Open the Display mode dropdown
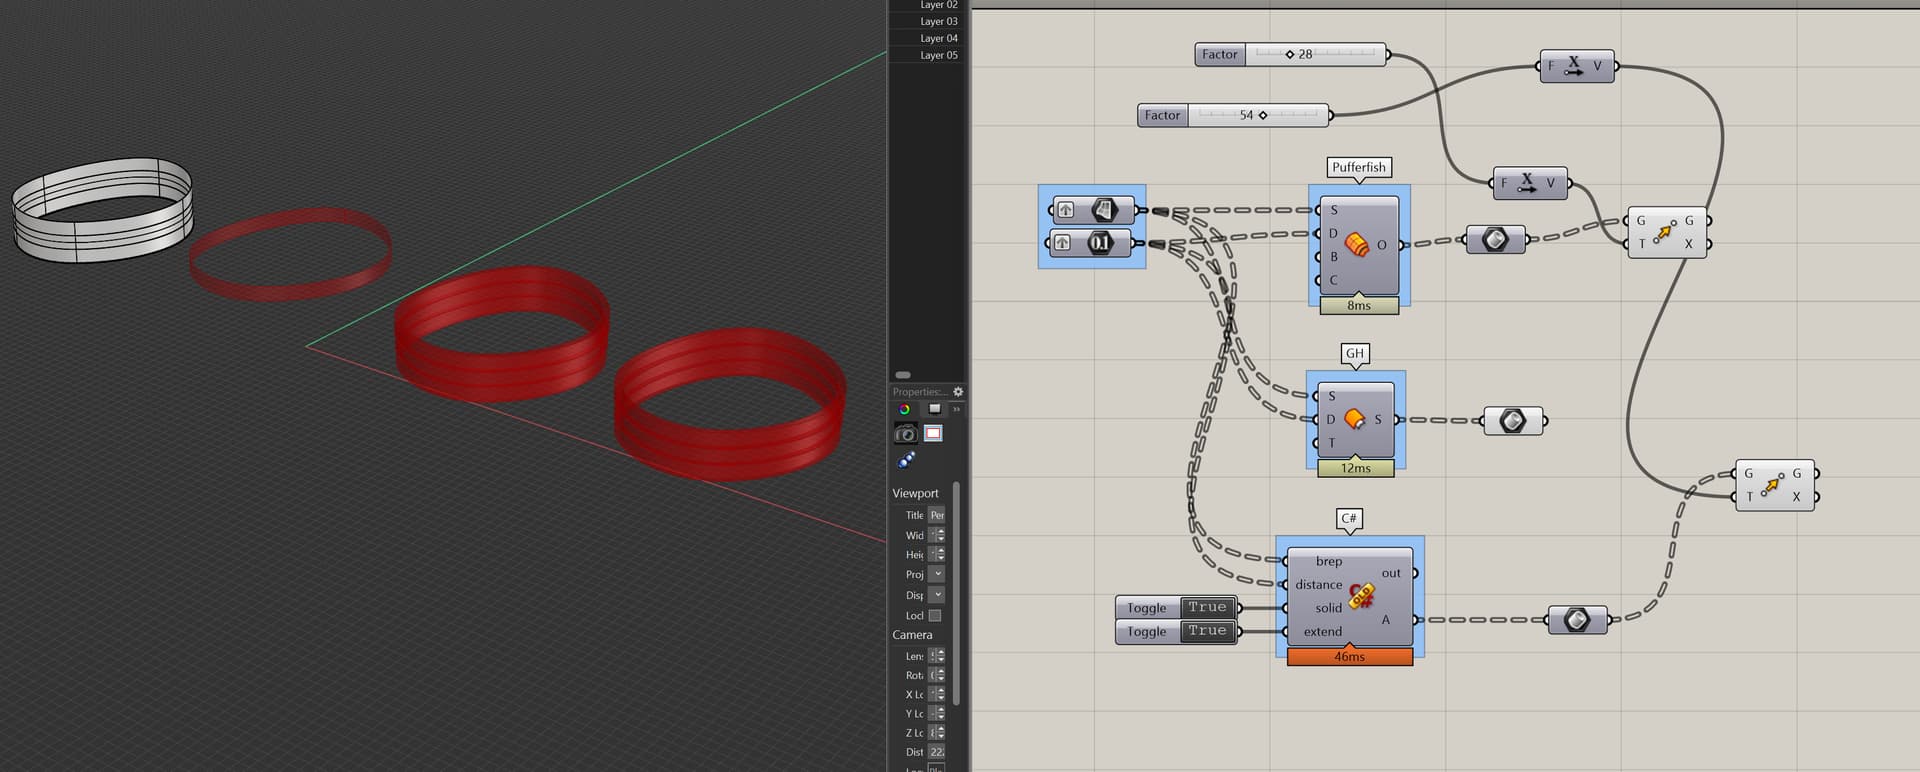1920x772 pixels. (x=936, y=595)
